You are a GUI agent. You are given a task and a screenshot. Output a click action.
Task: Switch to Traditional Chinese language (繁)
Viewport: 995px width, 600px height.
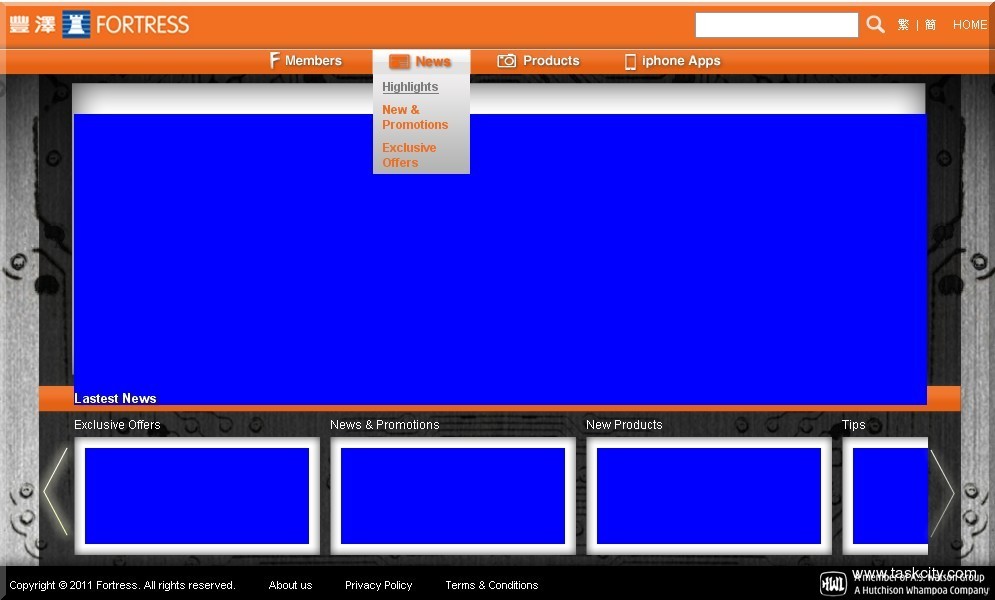903,25
